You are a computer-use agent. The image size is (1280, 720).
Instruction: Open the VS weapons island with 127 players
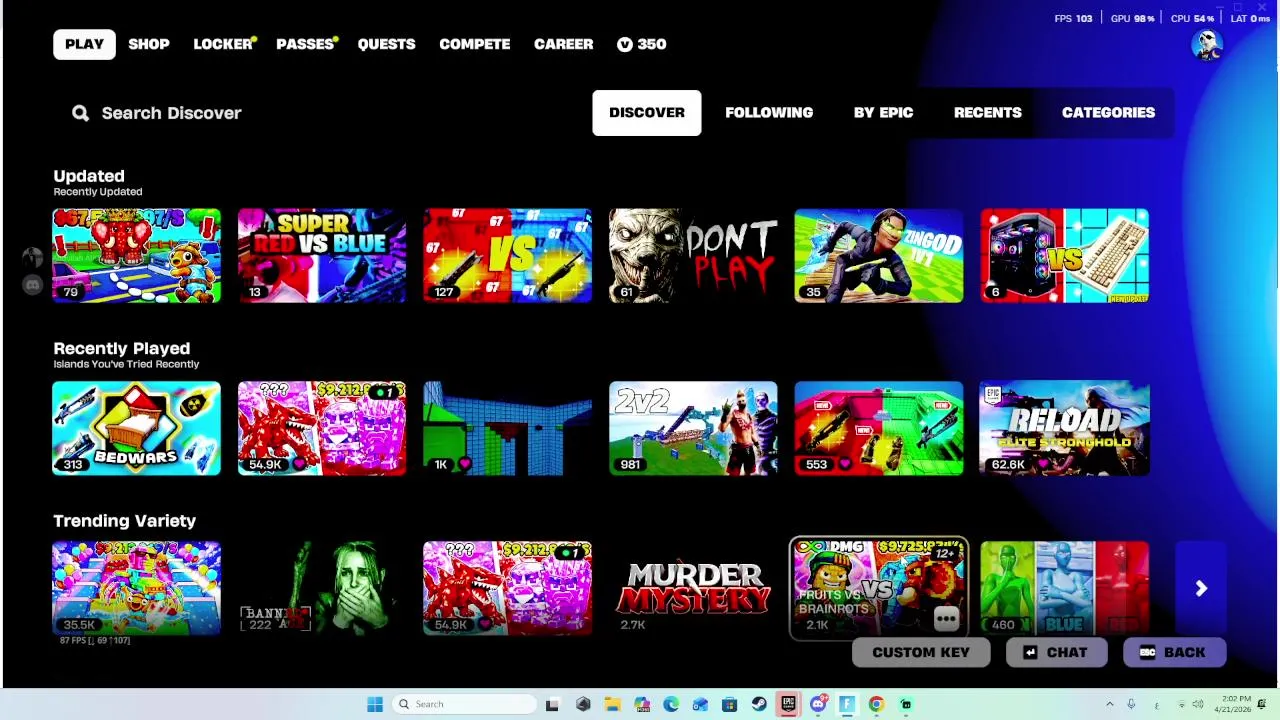508,255
